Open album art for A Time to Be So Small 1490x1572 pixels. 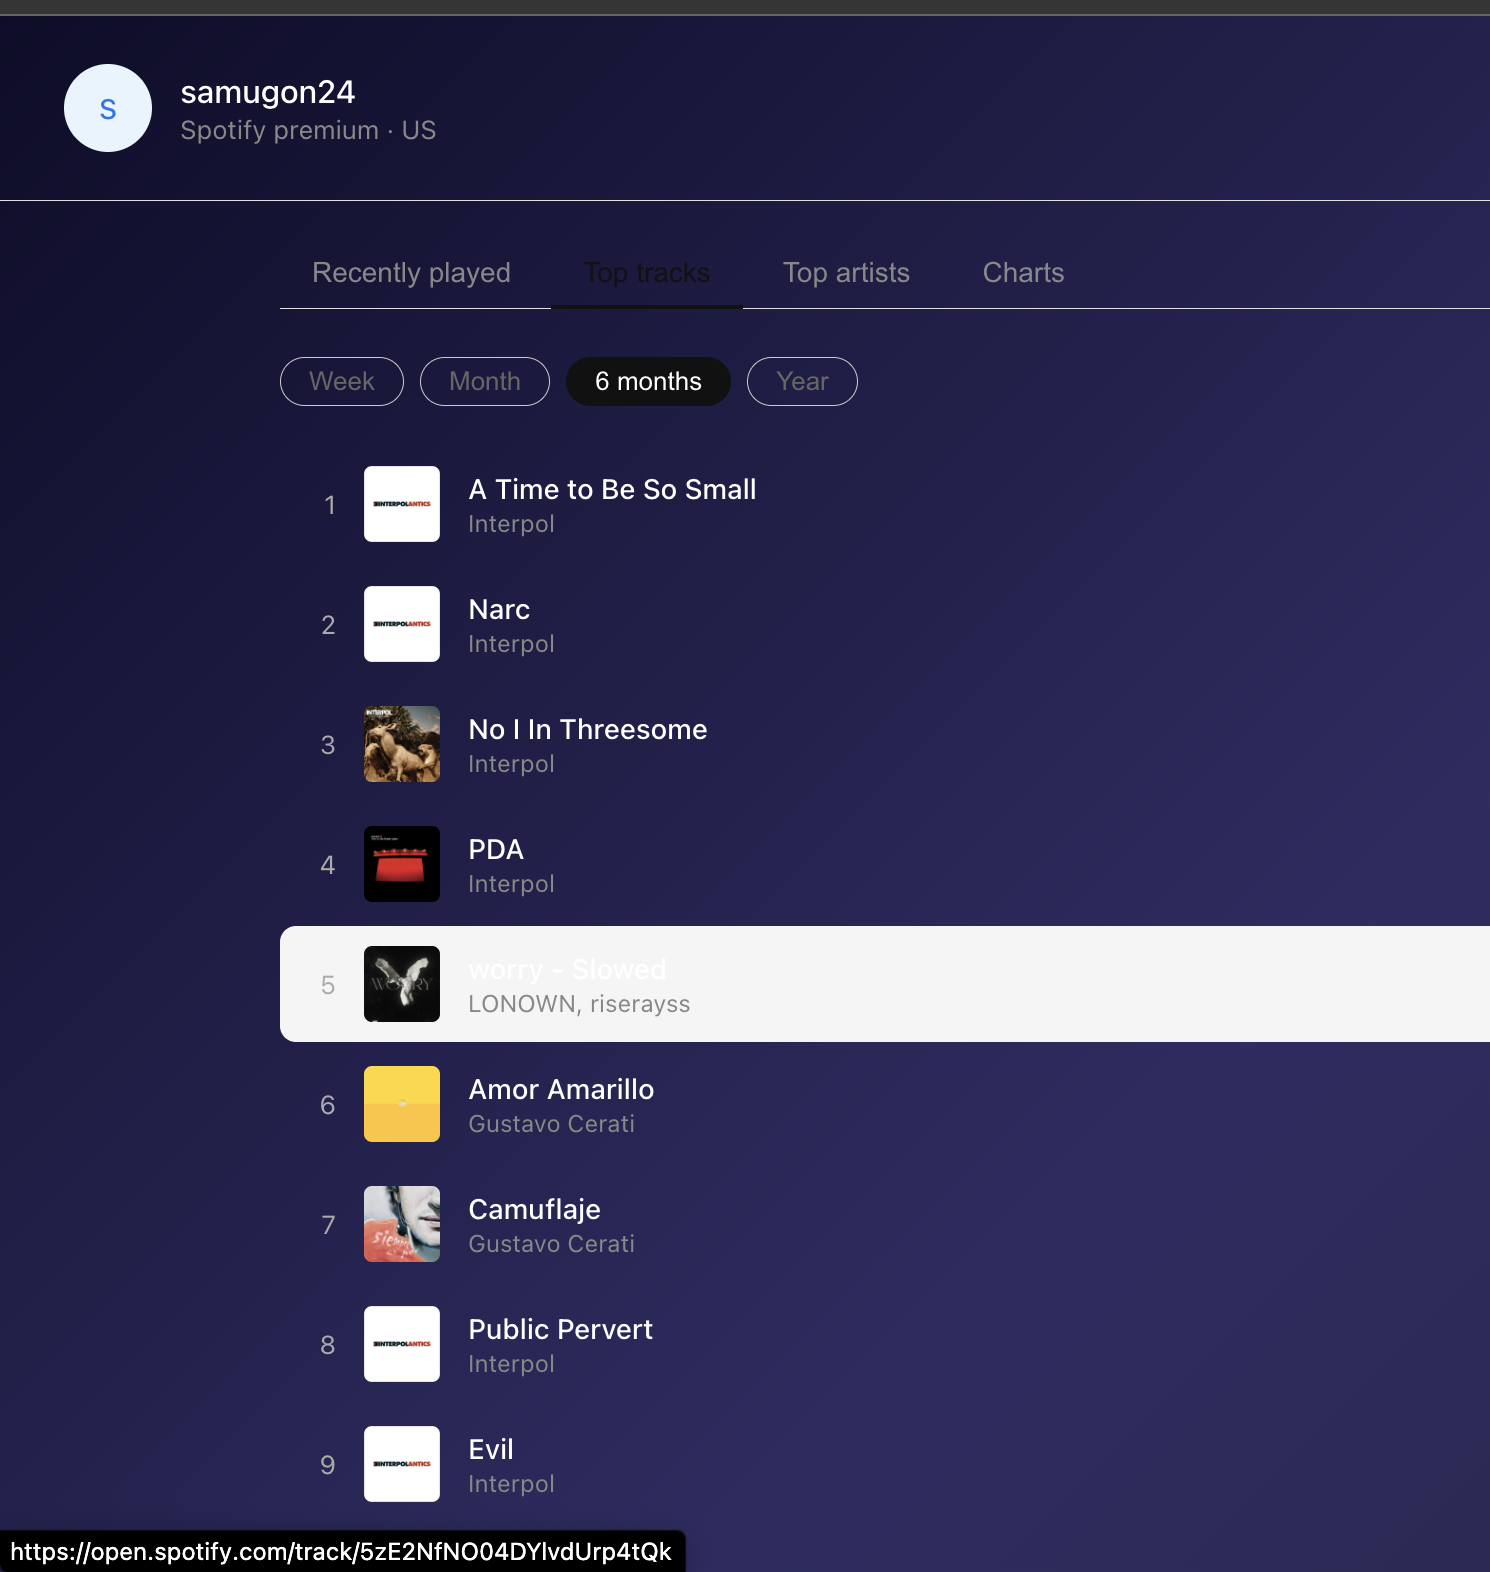[402, 504]
